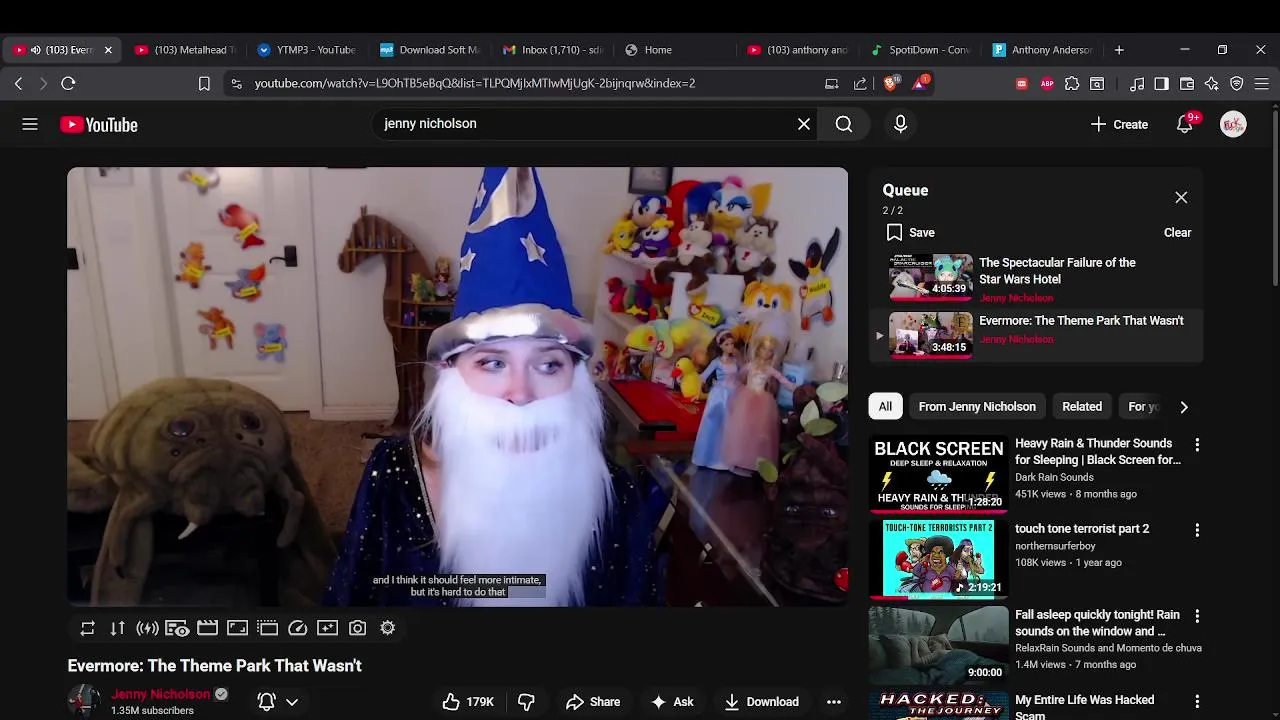Open Brave Shields lion icon

coord(891,83)
